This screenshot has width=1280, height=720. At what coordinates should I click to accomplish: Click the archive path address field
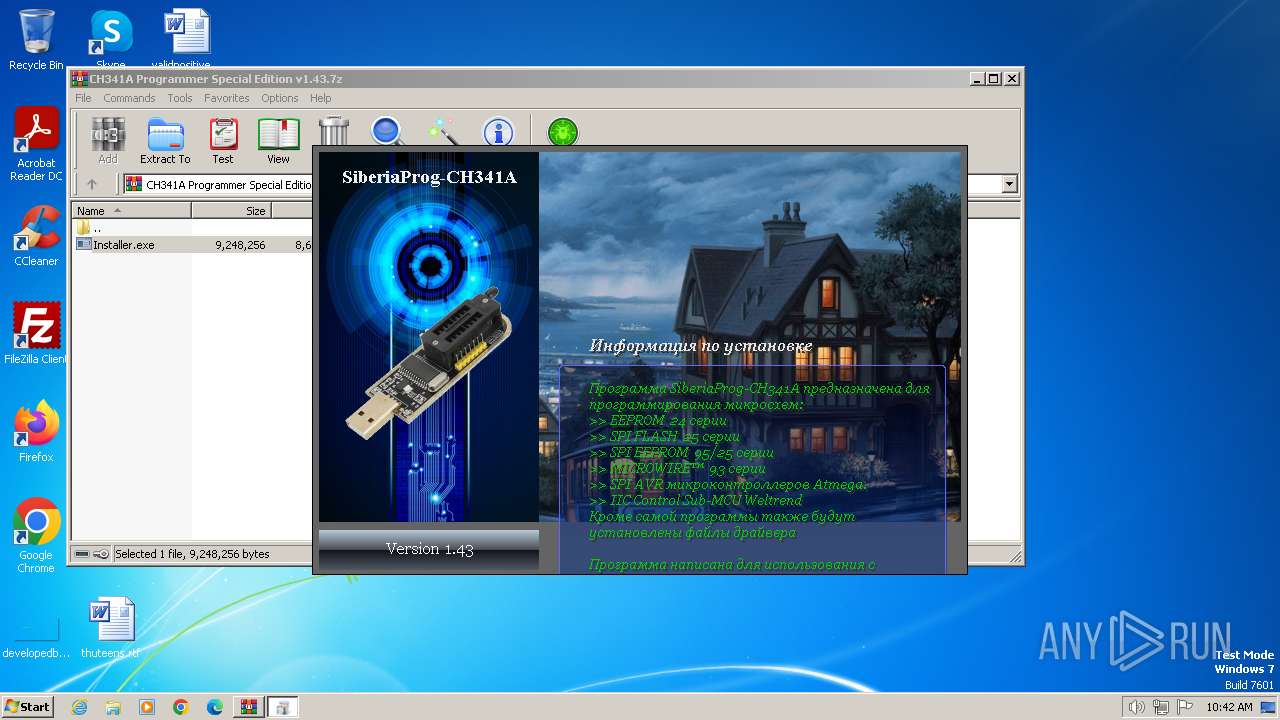[x=228, y=185]
